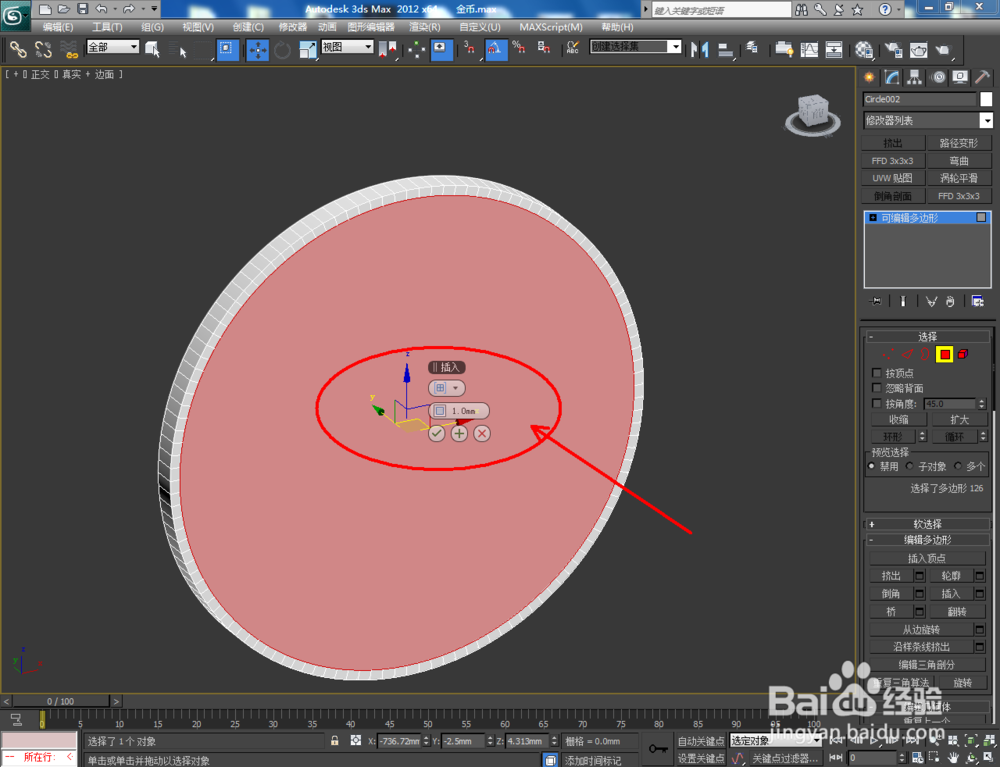Select the 子对象 preview radio button
The image size is (1000, 767).
coord(909,467)
